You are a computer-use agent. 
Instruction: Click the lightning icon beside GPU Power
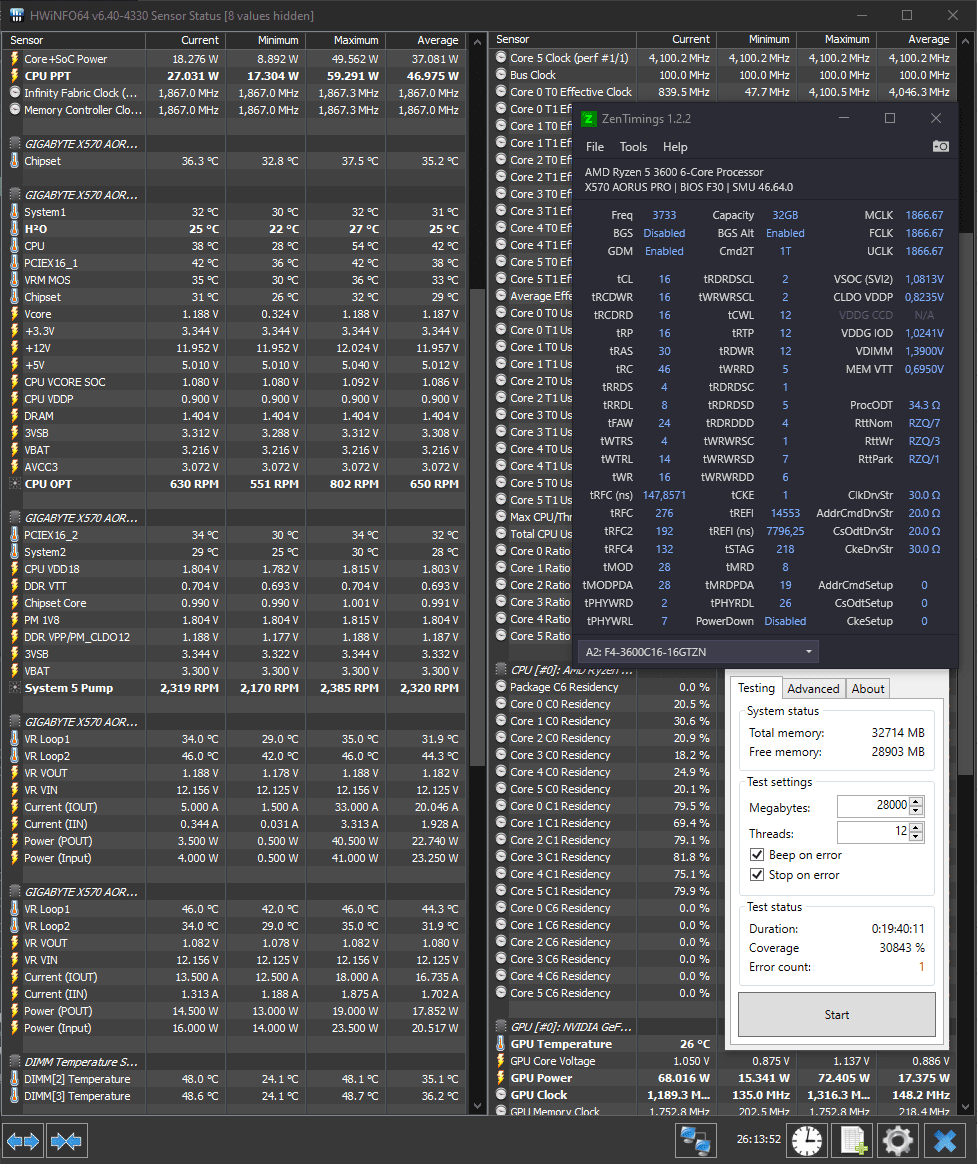point(501,1079)
